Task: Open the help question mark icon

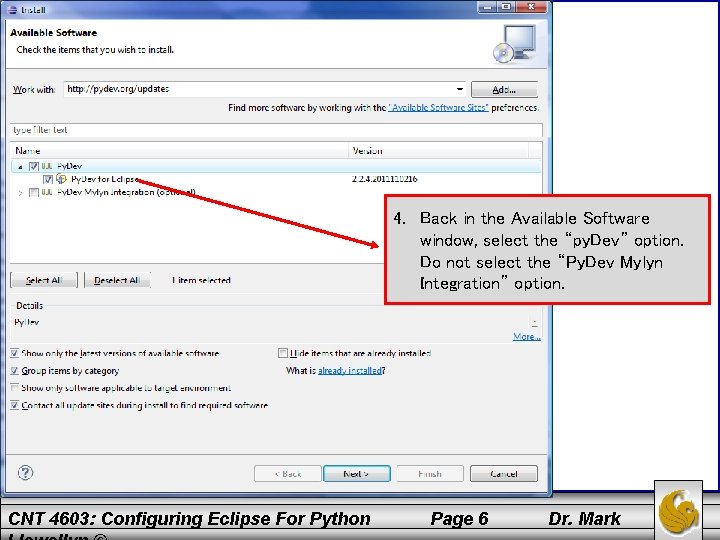Action: [25, 472]
